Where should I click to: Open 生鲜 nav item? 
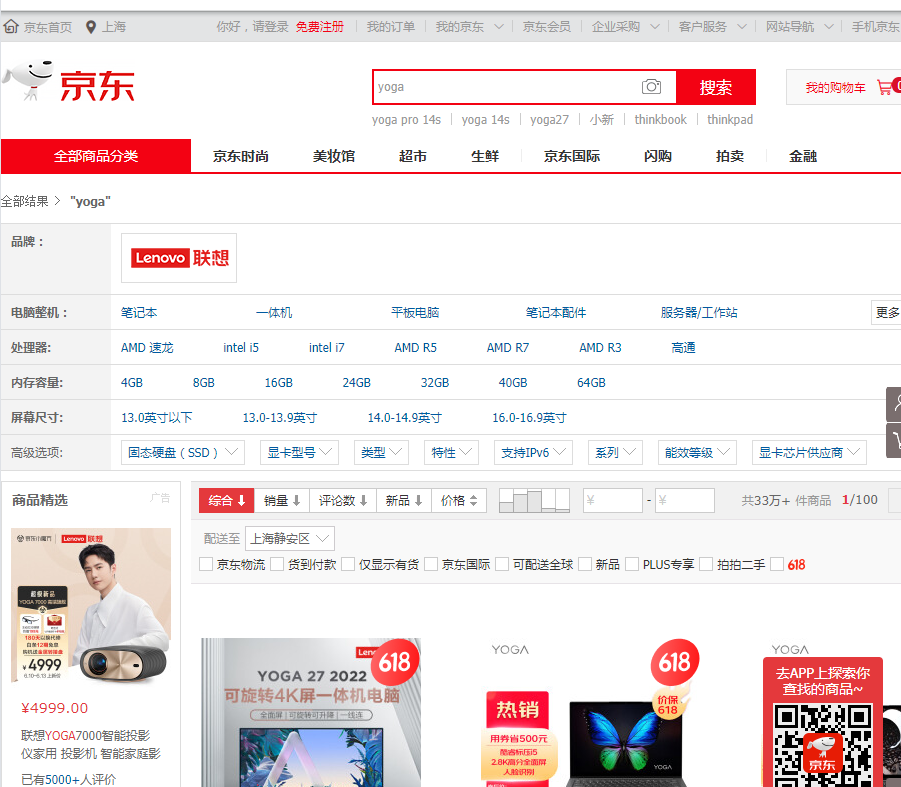click(485, 156)
